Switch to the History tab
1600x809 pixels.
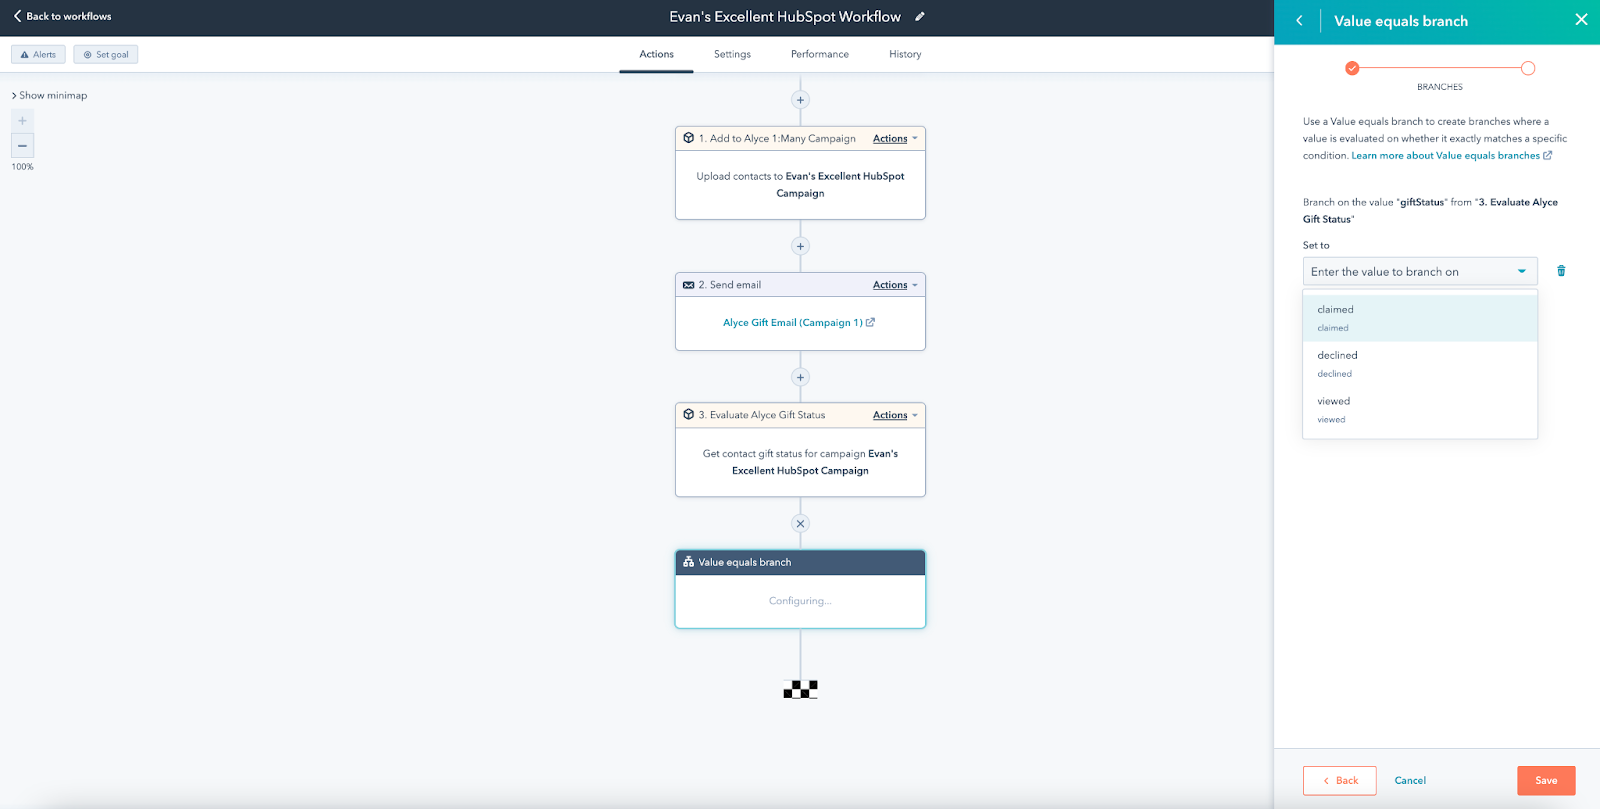905,54
